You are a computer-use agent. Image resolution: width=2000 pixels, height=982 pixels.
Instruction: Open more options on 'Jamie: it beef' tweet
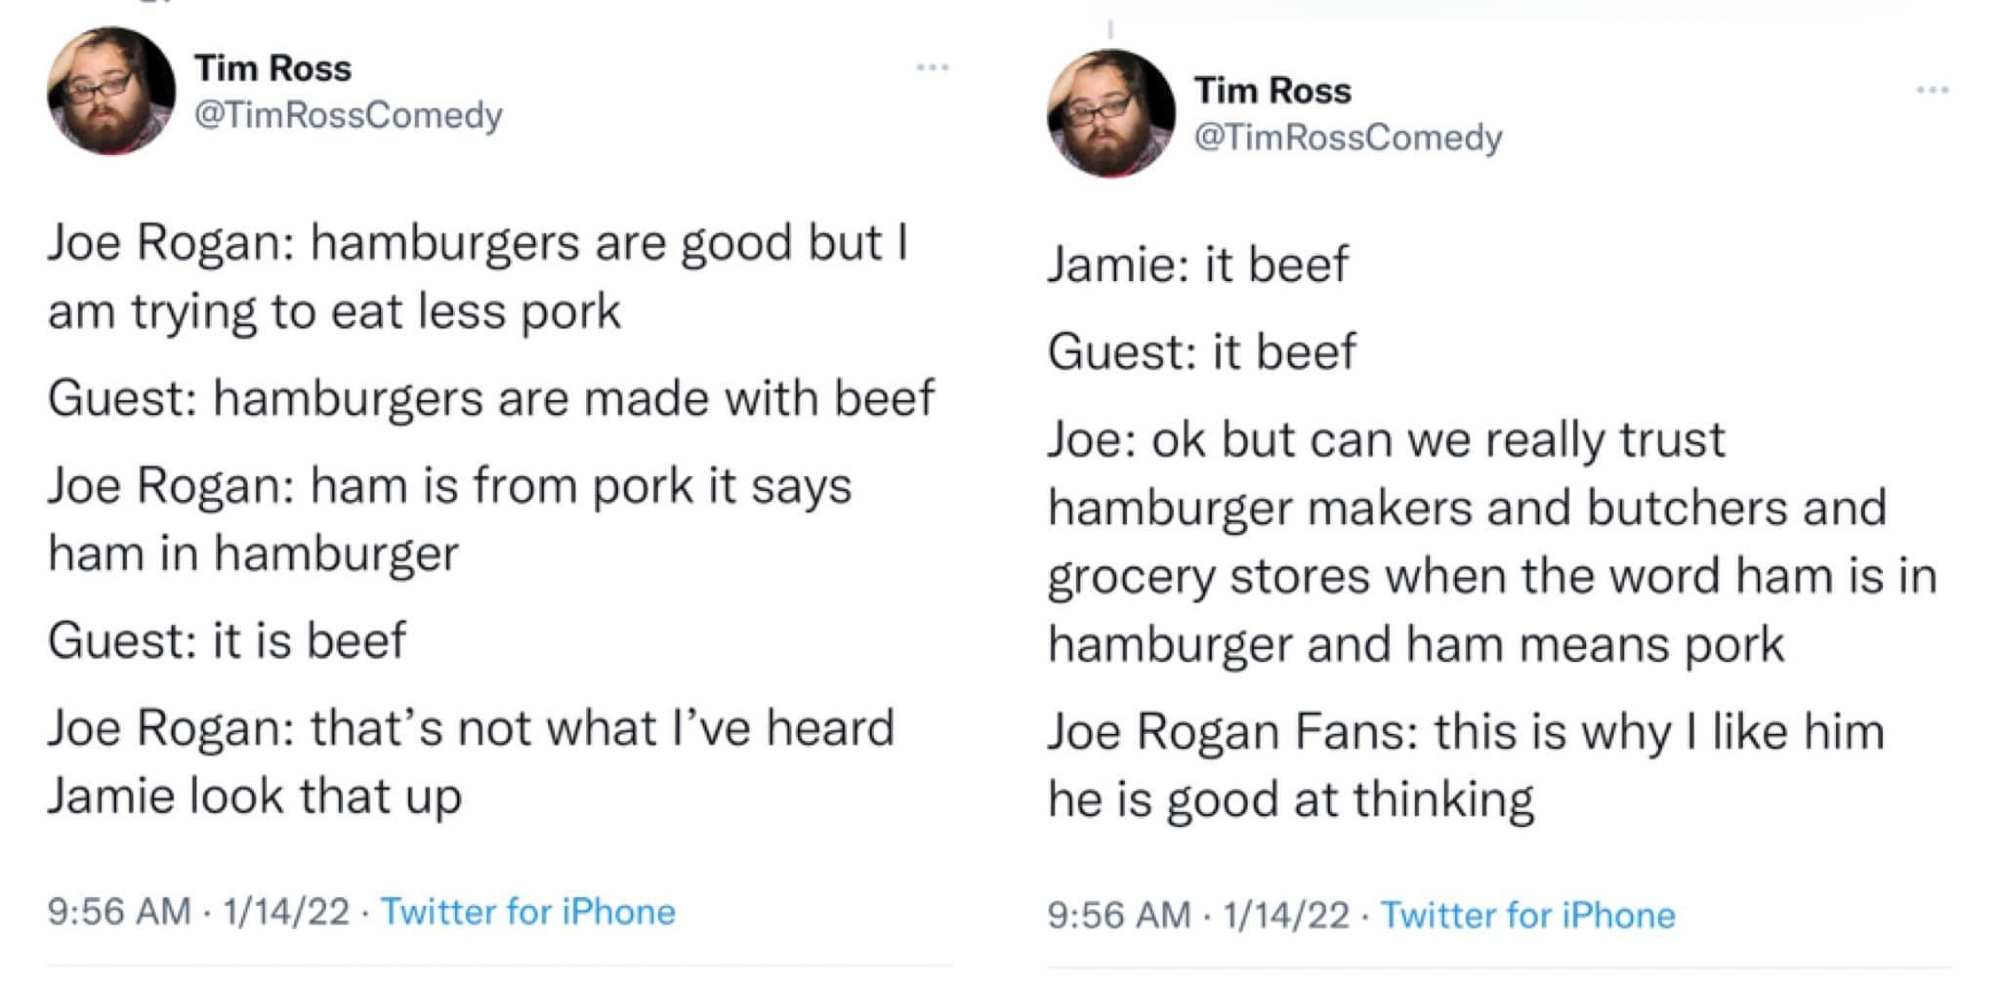pos(1932,90)
